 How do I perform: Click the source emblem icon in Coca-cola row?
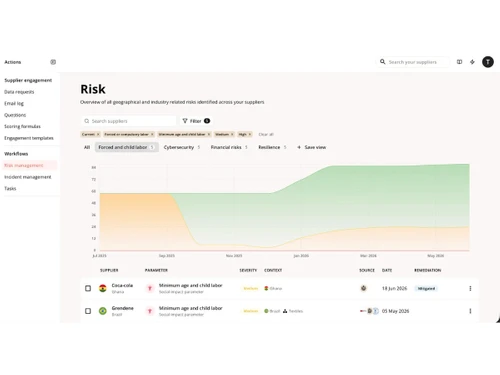(x=363, y=288)
